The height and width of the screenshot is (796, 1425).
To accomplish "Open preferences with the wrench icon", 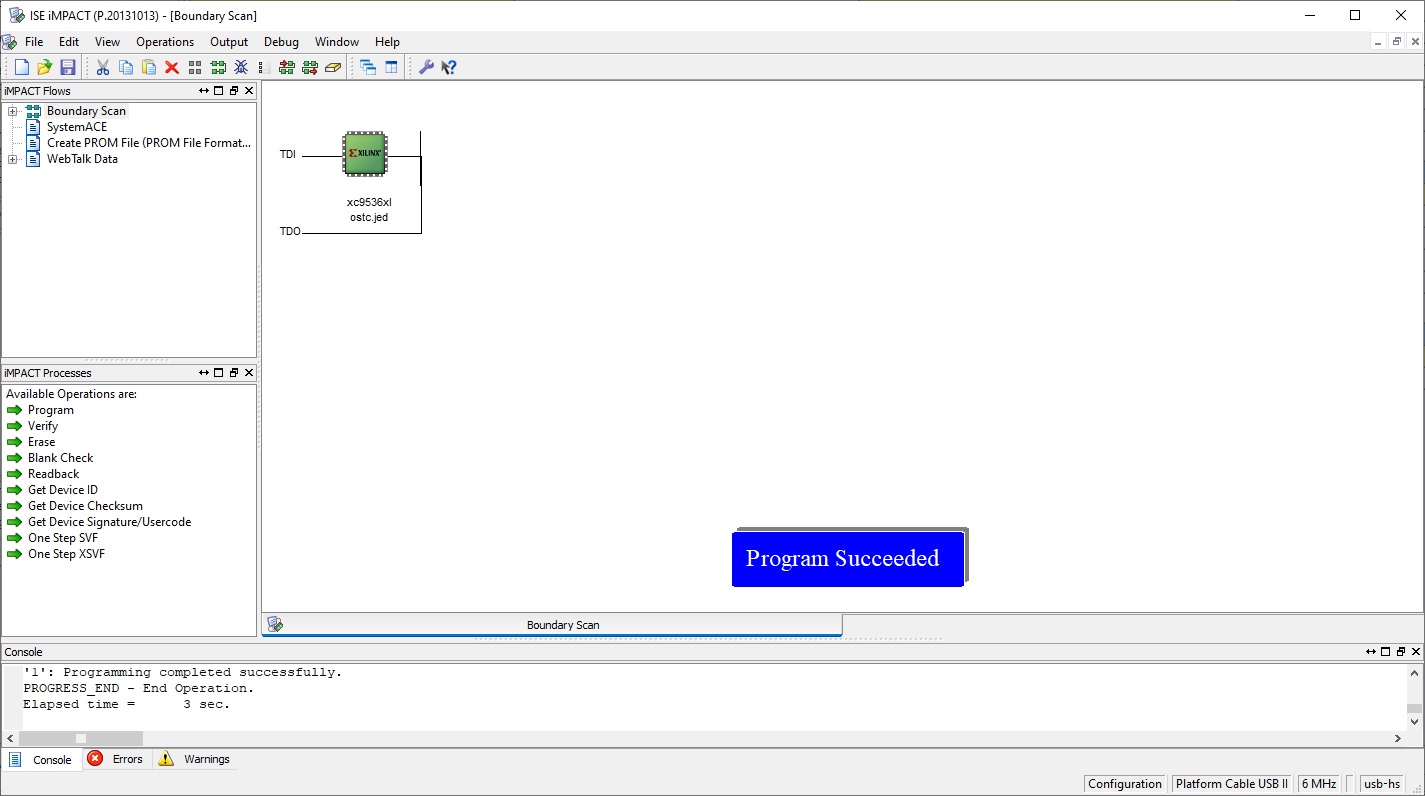I will [426, 67].
